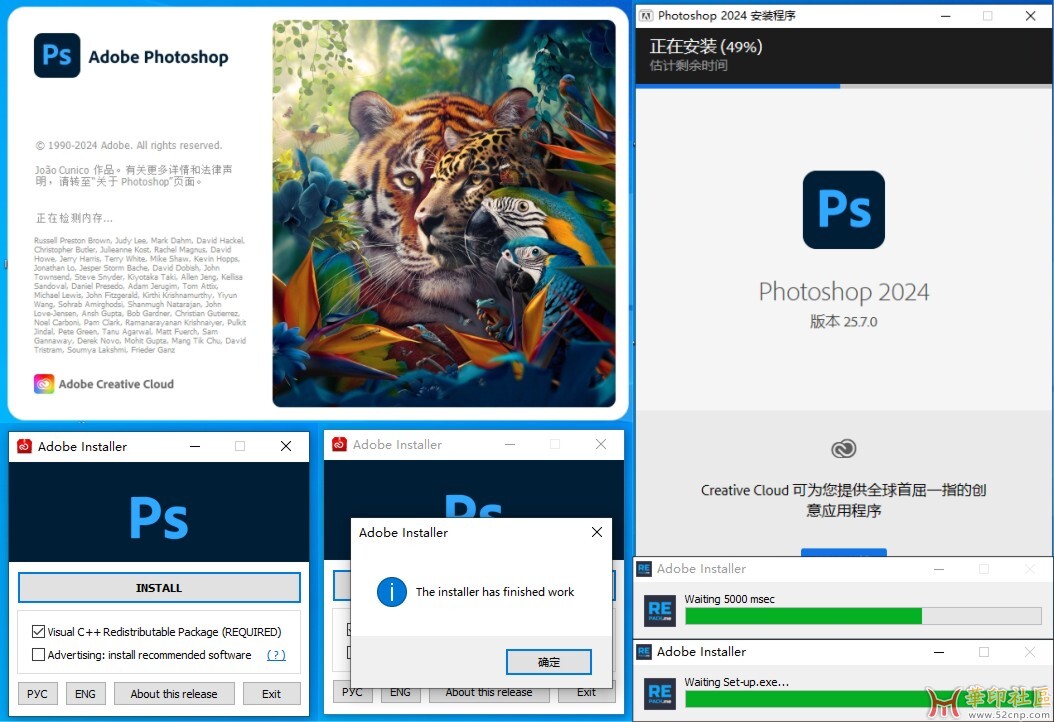Image resolution: width=1054 pixels, height=722 pixels.
Task: Enable Advertising install recommended software checkbox
Action: pyautogui.click(x=38, y=655)
